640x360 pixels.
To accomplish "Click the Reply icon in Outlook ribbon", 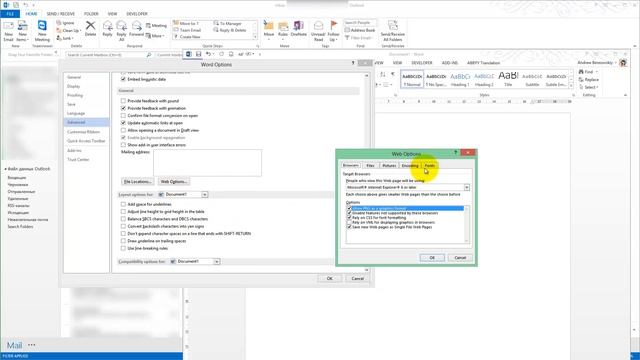I will [x=107, y=28].
